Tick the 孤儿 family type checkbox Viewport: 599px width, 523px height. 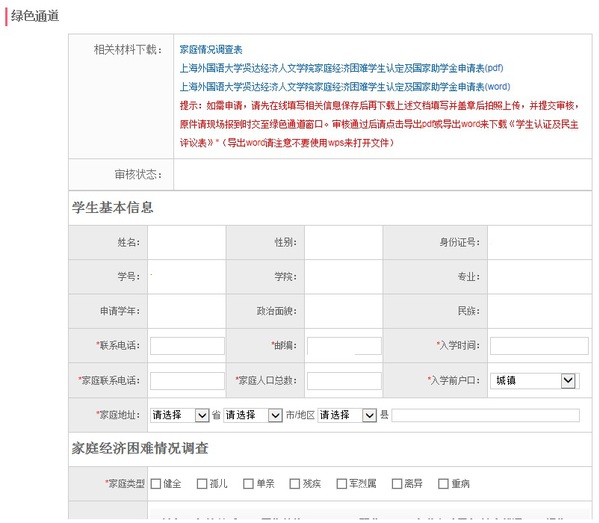(202, 484)
